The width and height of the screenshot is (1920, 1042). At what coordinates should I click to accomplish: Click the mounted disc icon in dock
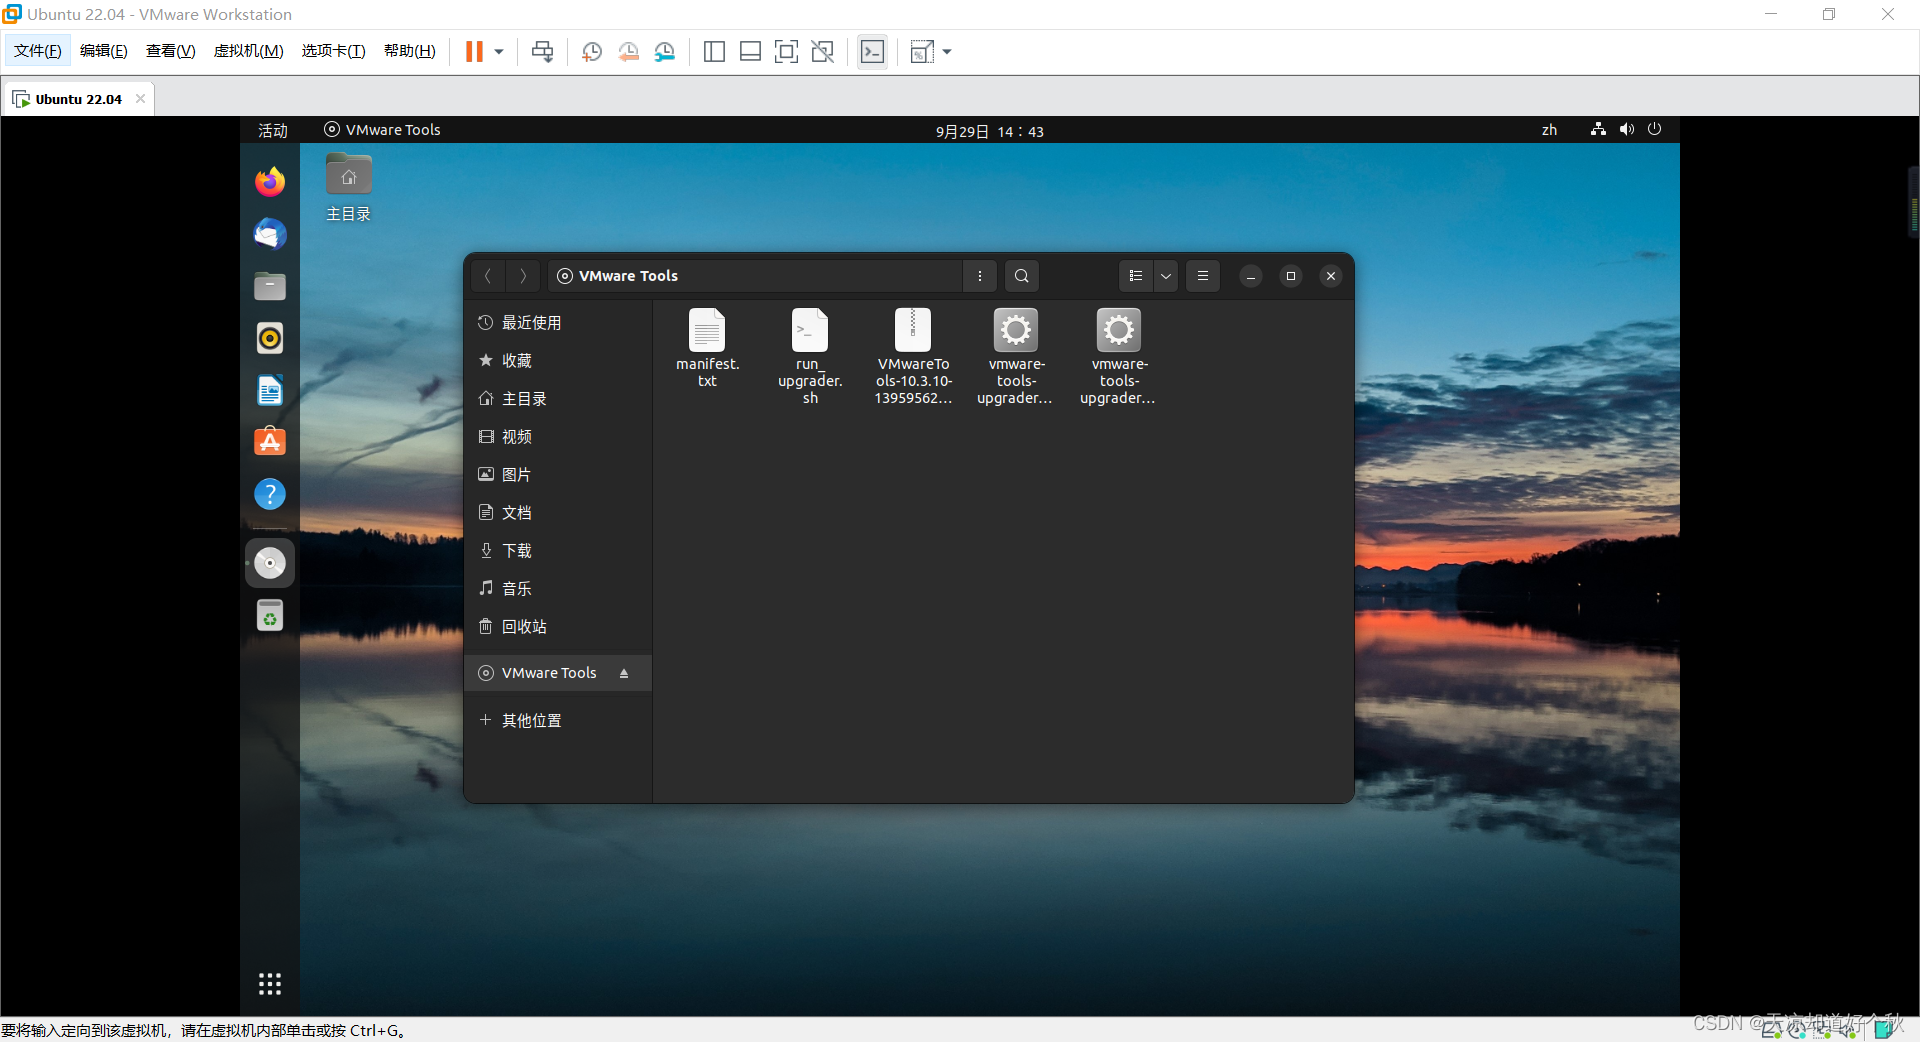270,563
